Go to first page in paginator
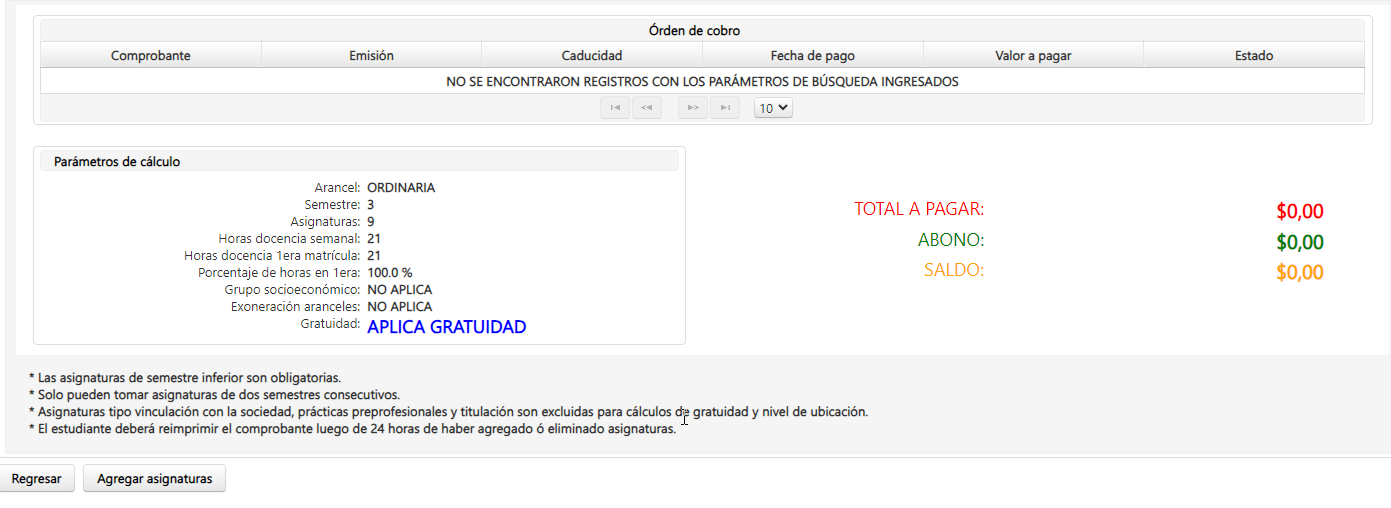The width and height of the screenshot is (1391, 508). tap(615, 108)
